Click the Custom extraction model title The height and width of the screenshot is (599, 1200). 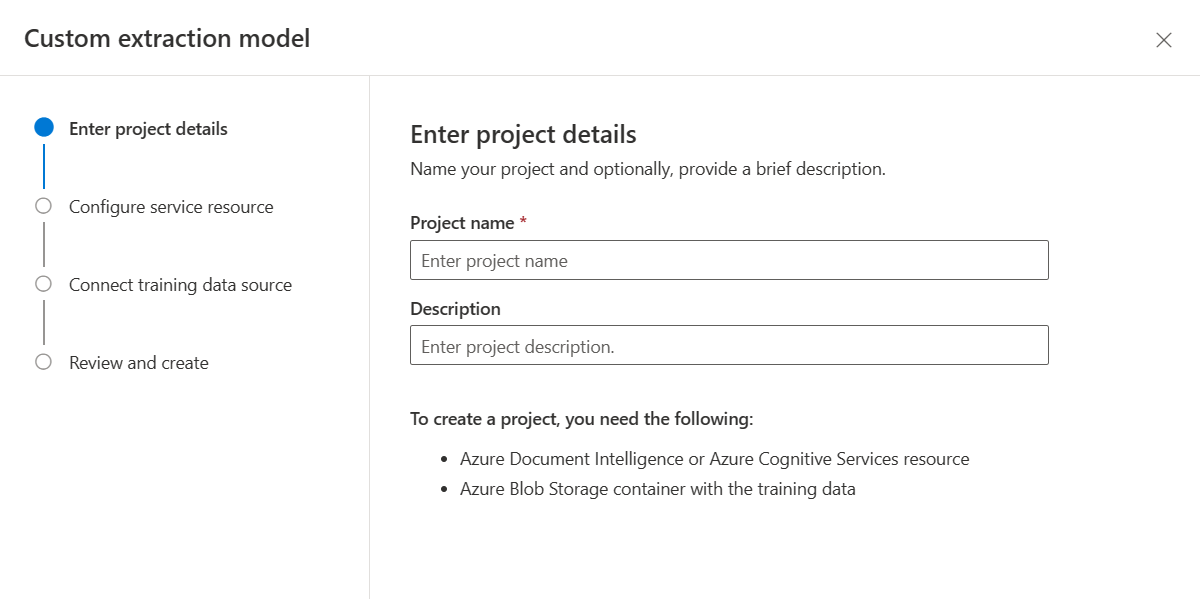tap(167, 38)
